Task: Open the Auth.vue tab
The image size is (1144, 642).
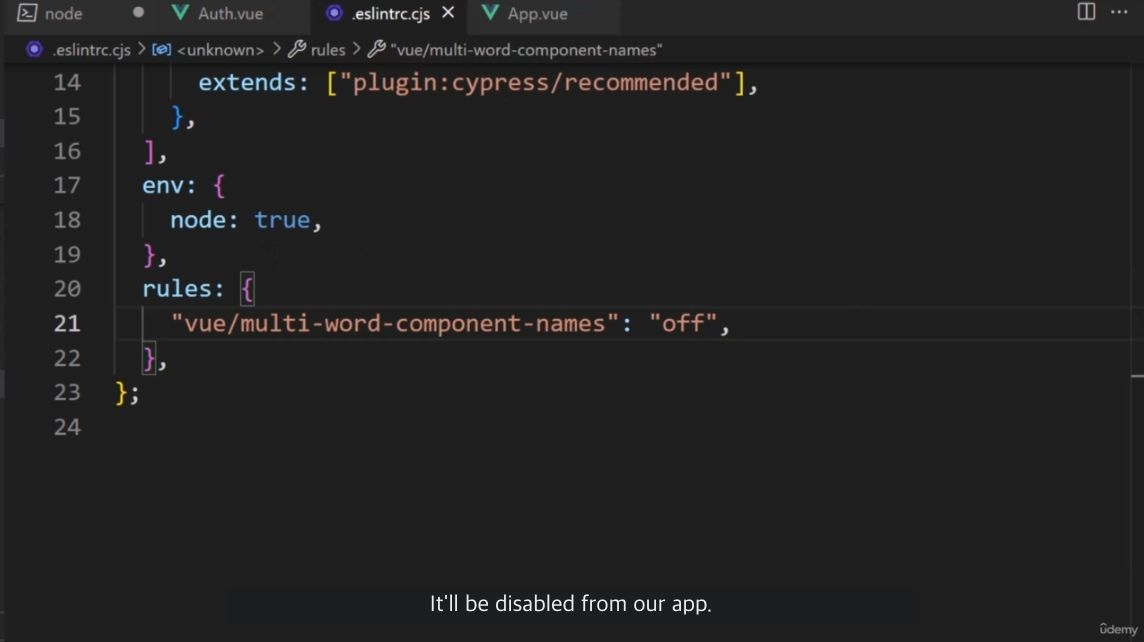Action: pos(231,14)
